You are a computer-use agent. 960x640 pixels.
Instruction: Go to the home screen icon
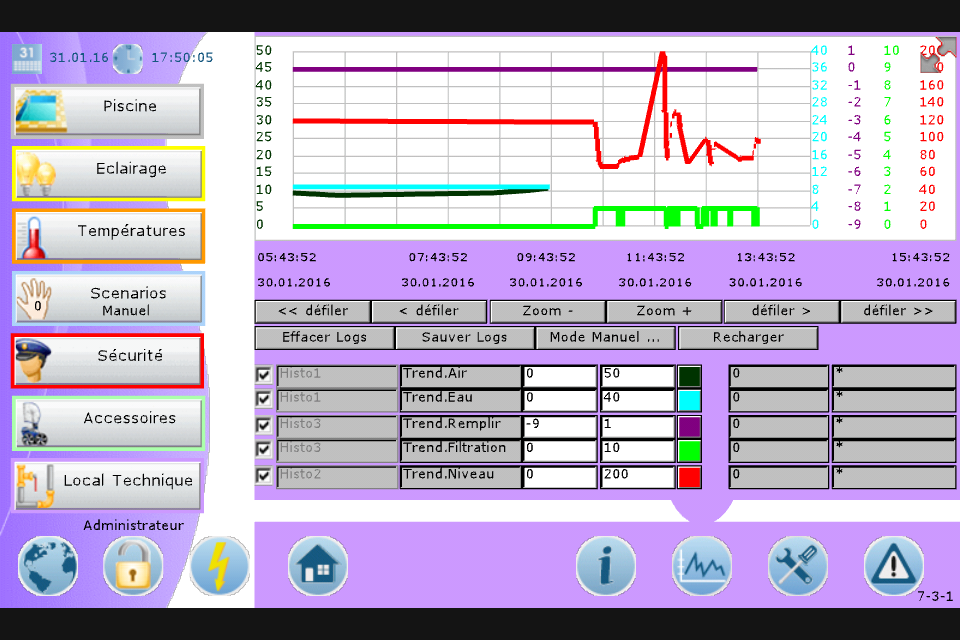click(318, 566)
